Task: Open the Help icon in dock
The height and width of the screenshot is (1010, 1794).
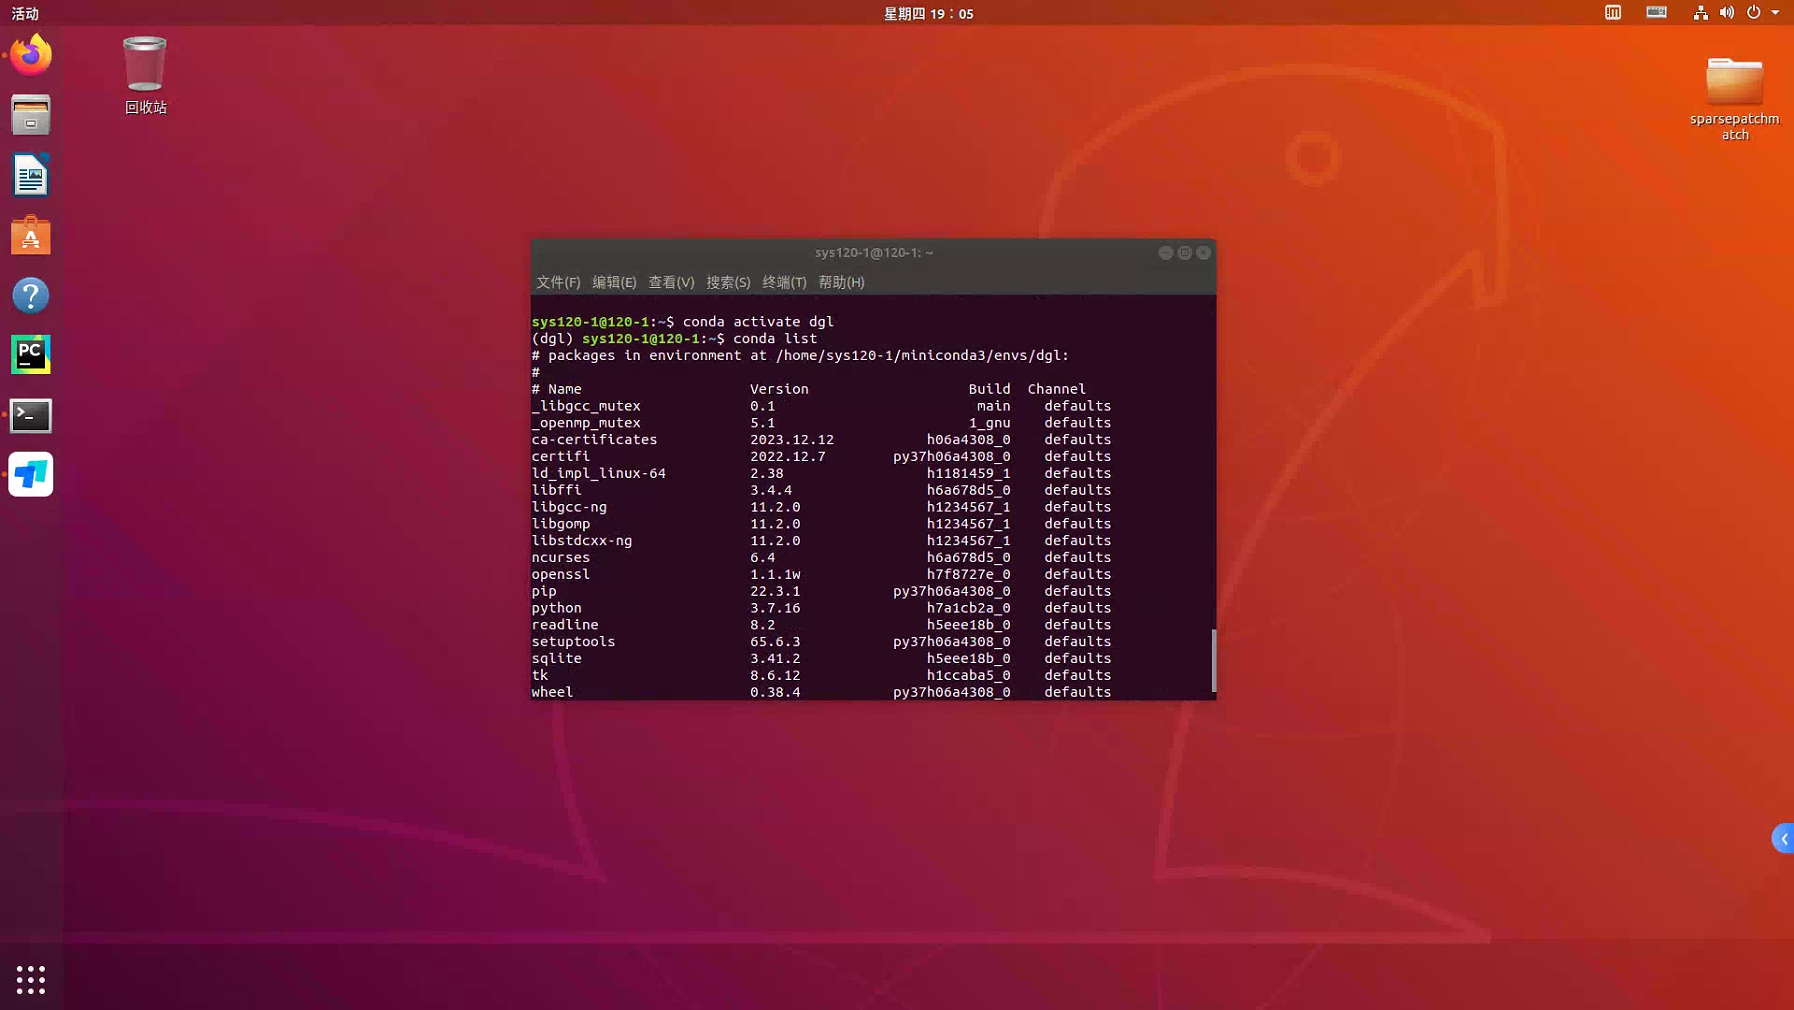Action: (x=31, y=295)
